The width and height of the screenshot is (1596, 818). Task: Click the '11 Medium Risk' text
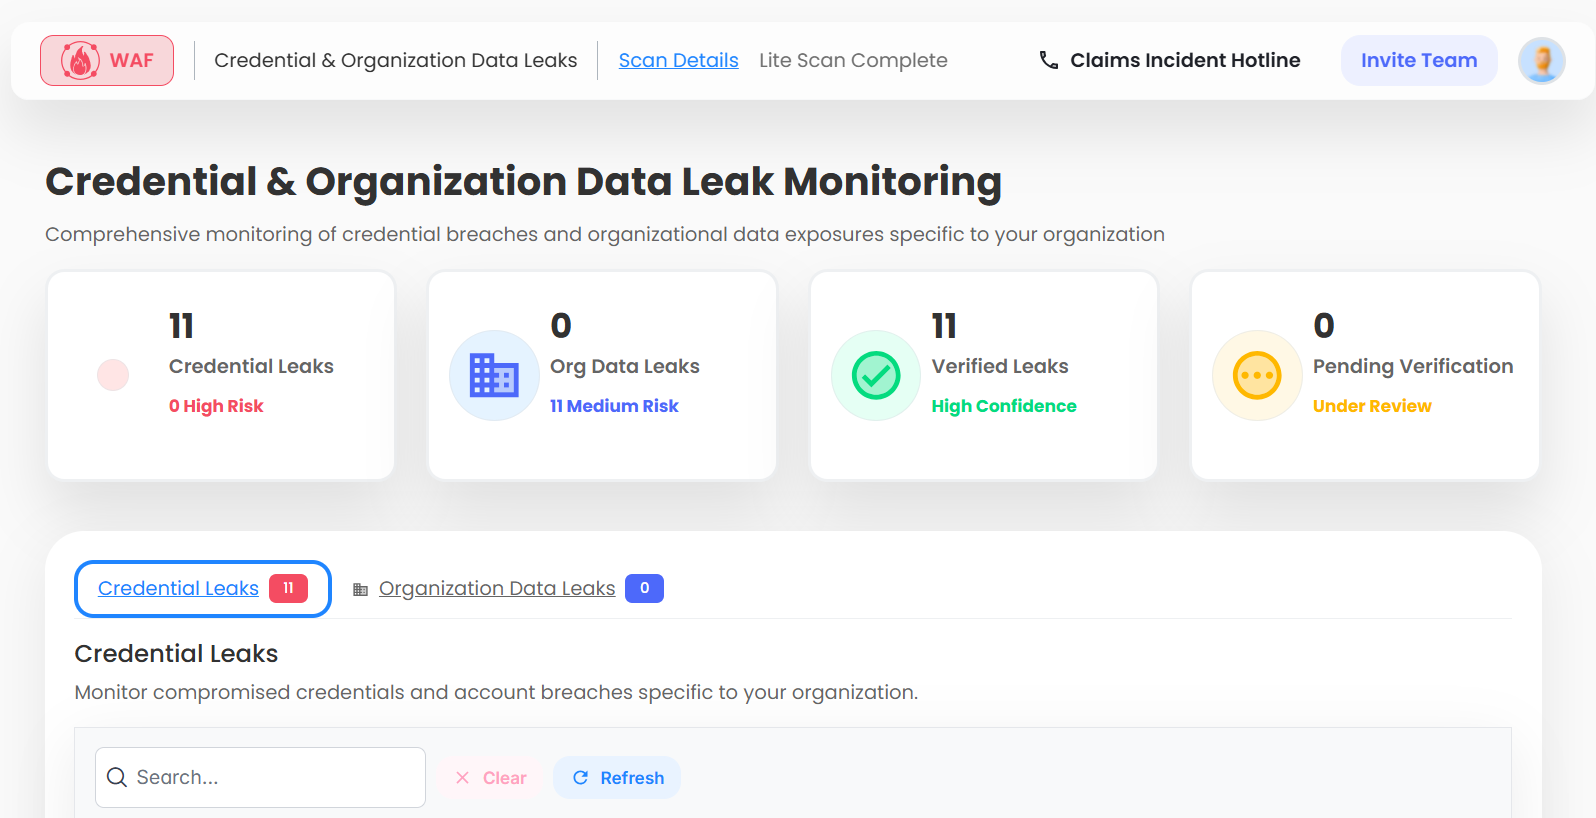tap(614, 406)
